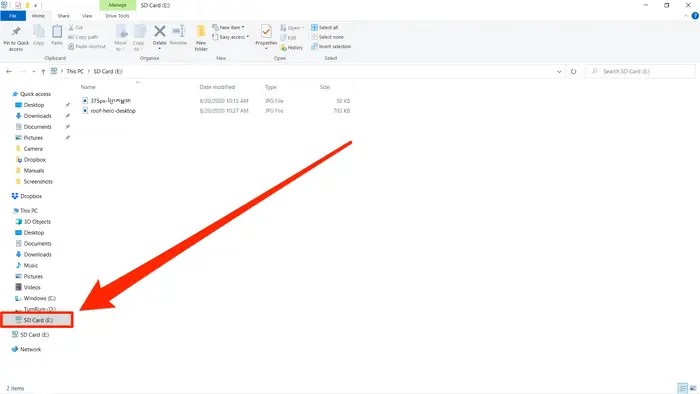Switch to details view icon in status bar

pyautogui.click(x=682, y=388)
